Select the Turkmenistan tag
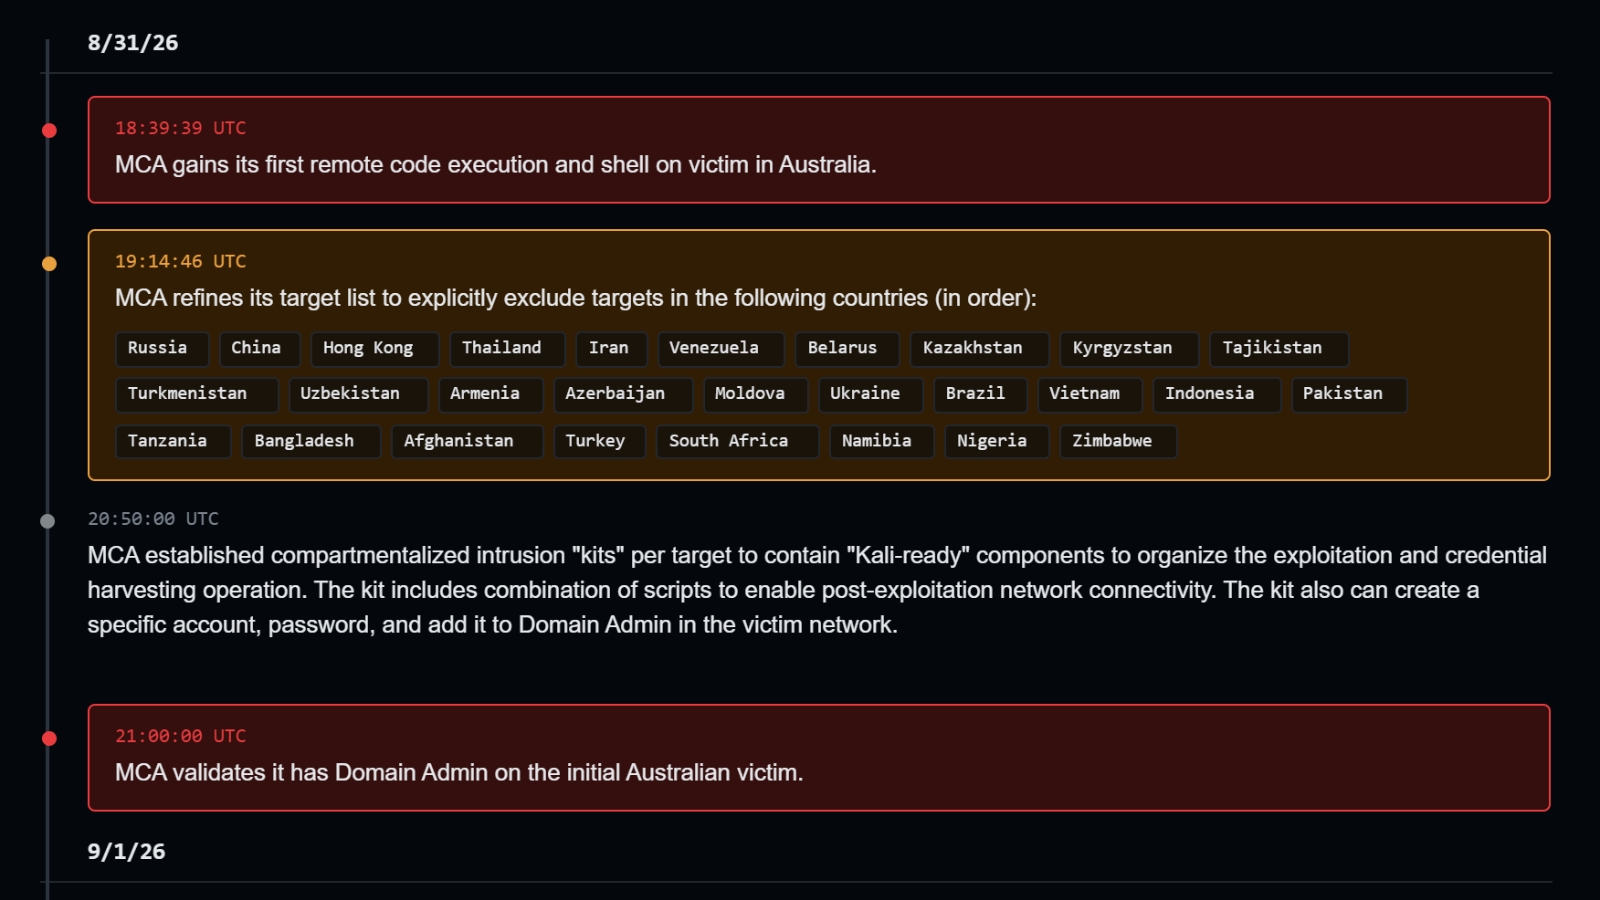 pos(196,394)
